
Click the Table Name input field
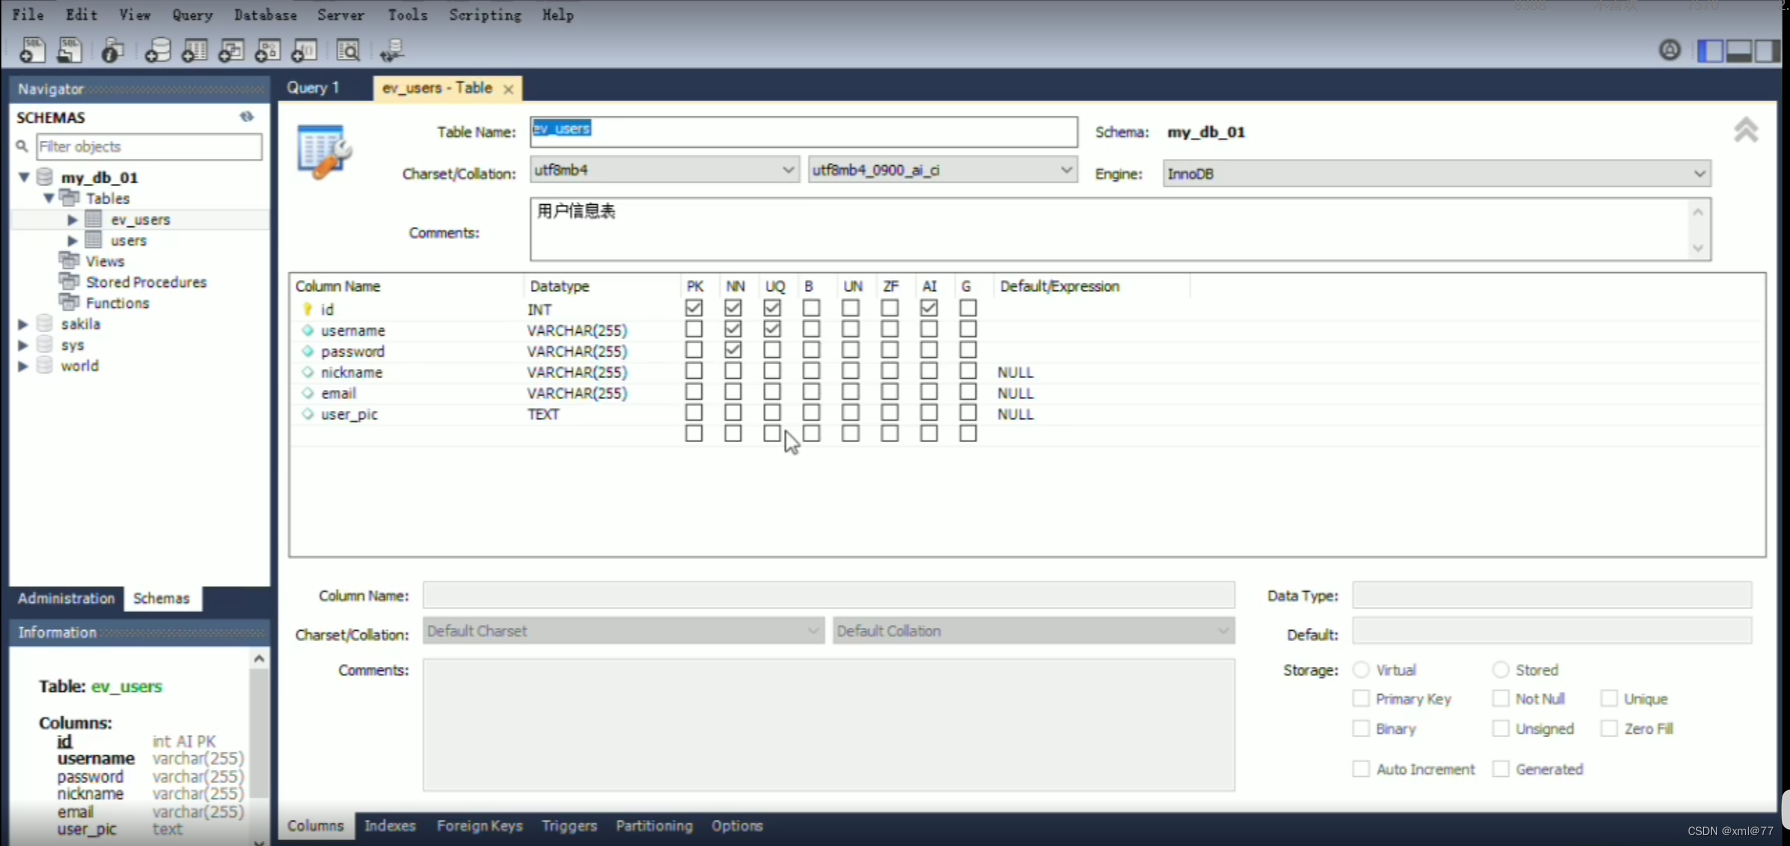click(804, 131)
